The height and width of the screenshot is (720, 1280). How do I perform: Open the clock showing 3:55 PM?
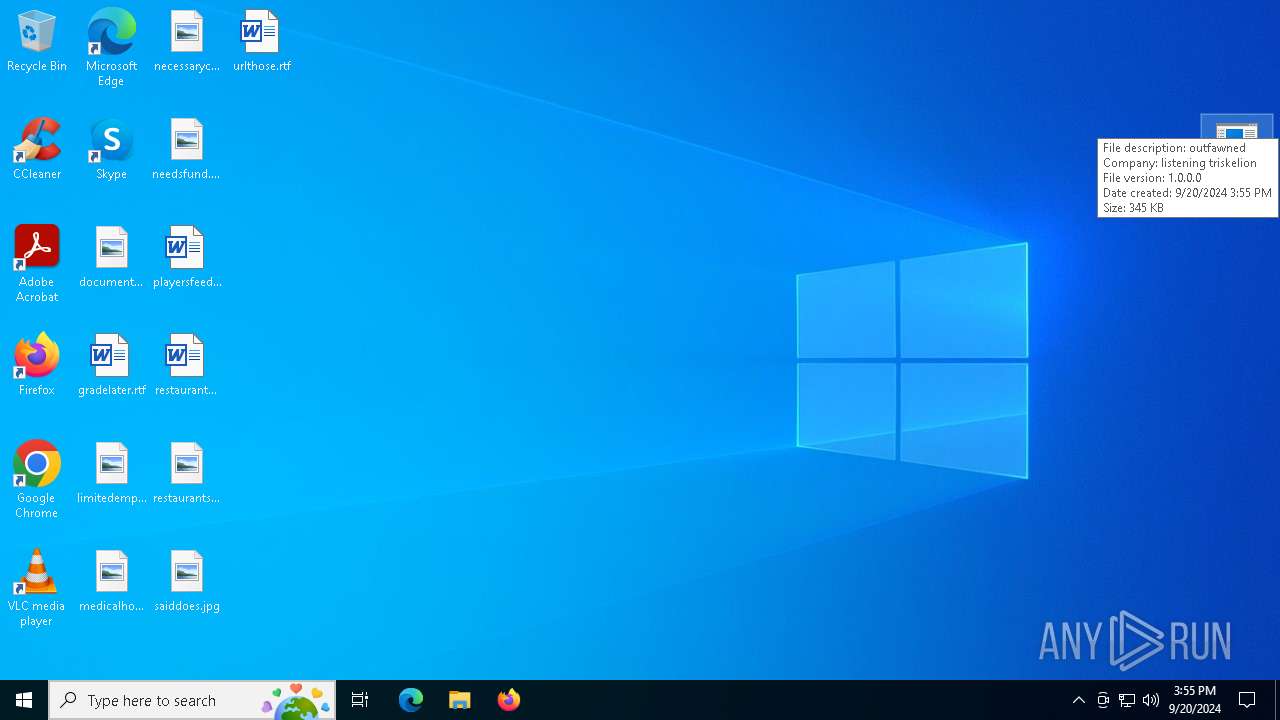click(1195, 700)
